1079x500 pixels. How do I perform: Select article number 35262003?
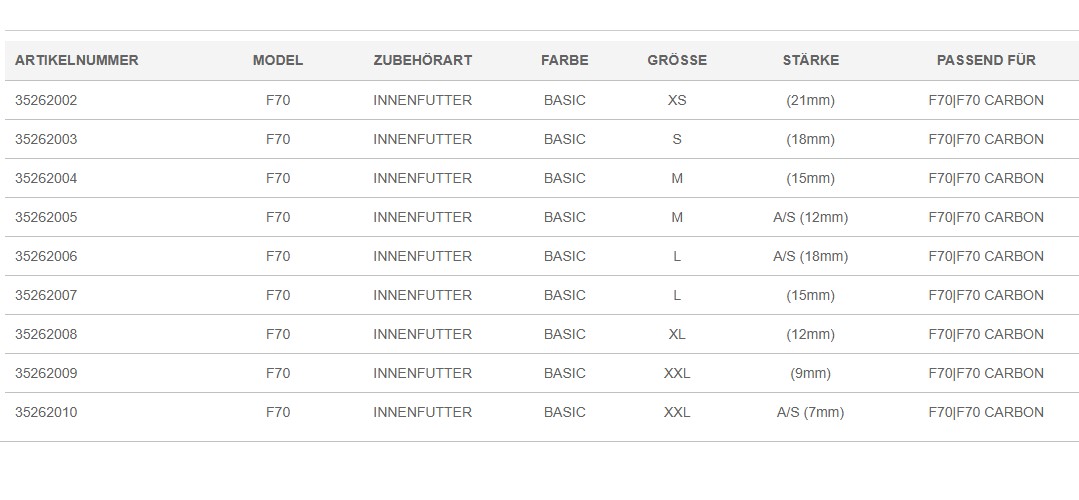(x=46, y=140)
